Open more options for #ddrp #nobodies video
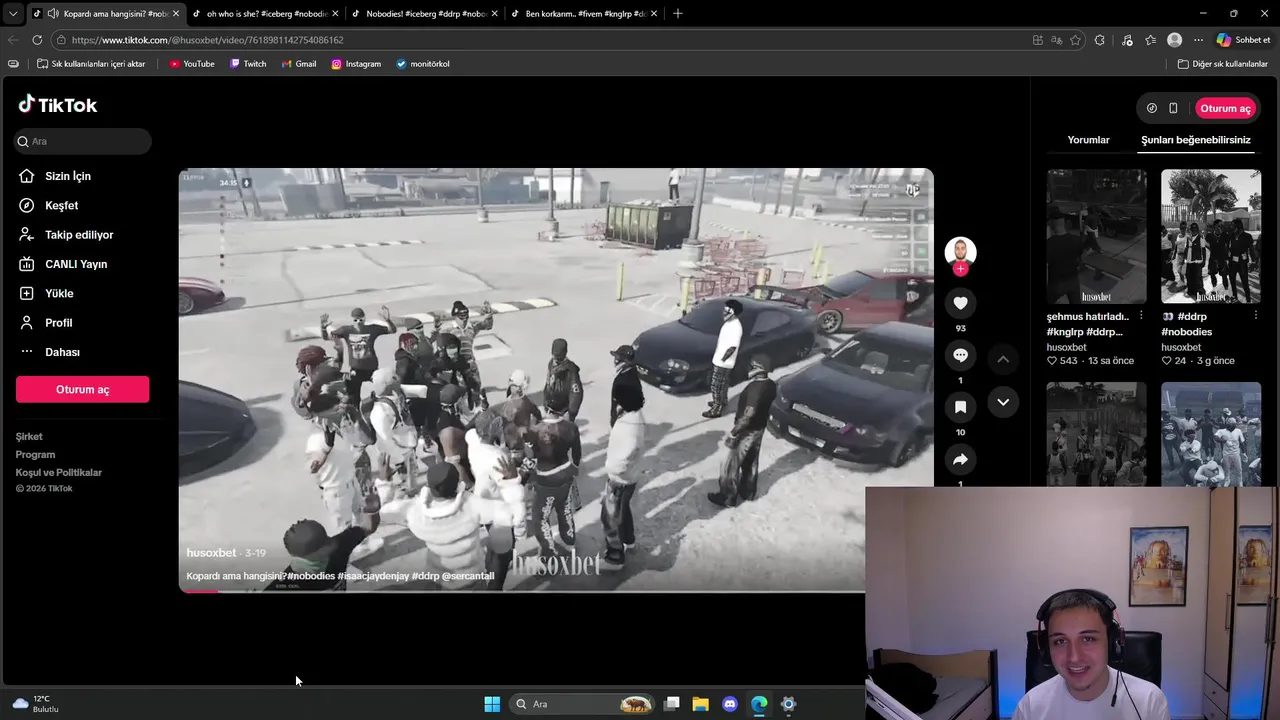The image size is (1280, 720). coord(1255,315)
